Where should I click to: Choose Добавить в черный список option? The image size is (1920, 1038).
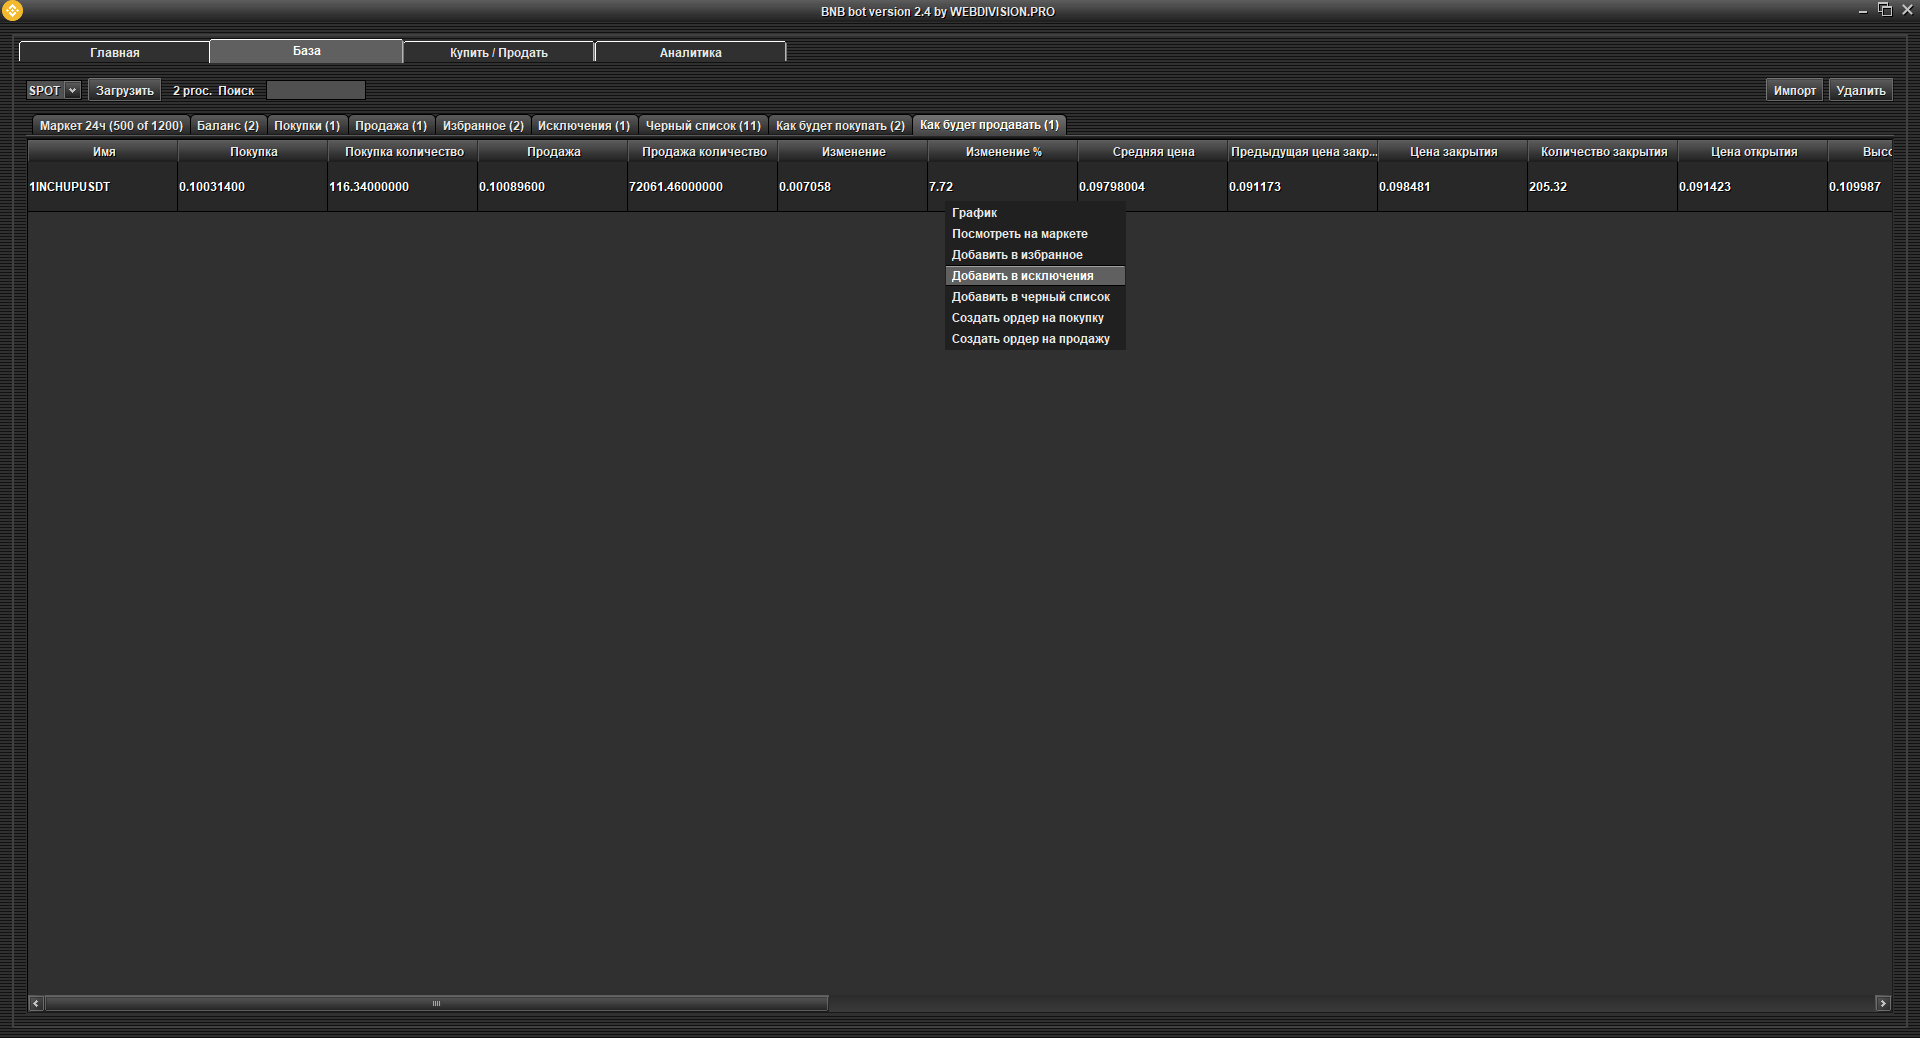(1030, 297)
